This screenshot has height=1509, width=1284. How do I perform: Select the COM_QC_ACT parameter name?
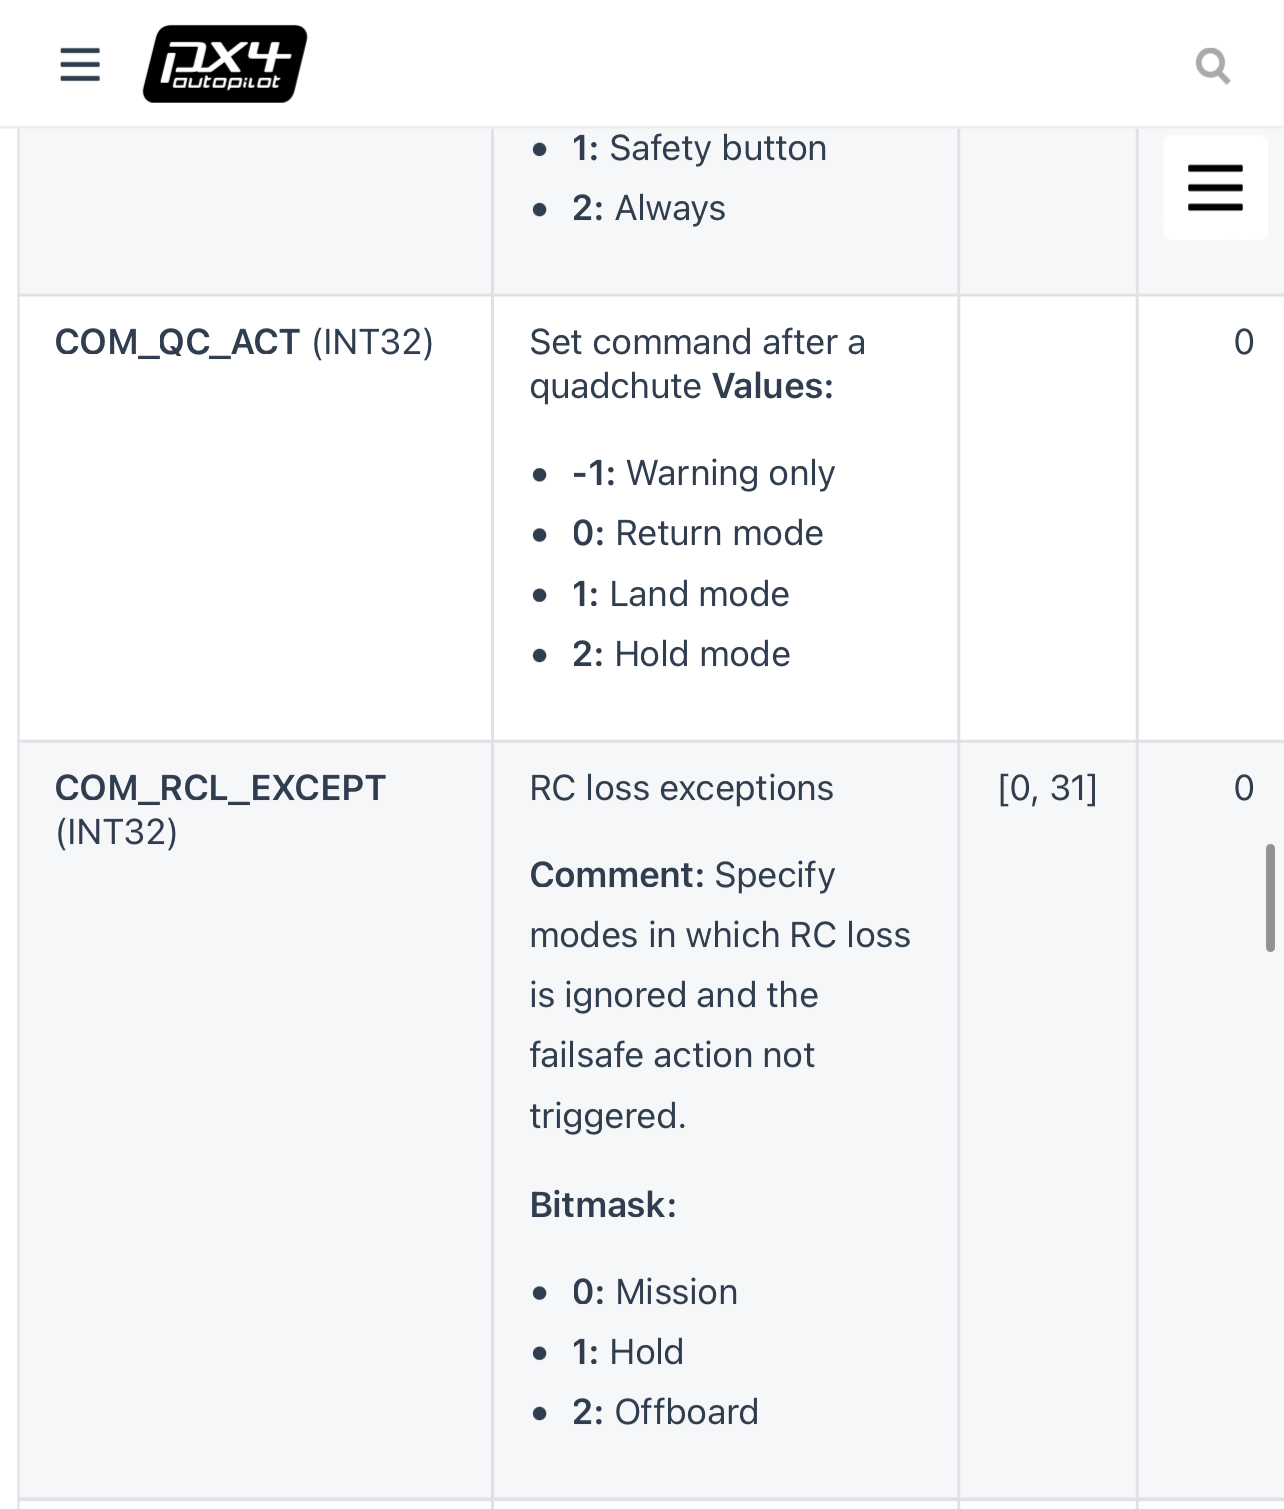click(174, 342)
